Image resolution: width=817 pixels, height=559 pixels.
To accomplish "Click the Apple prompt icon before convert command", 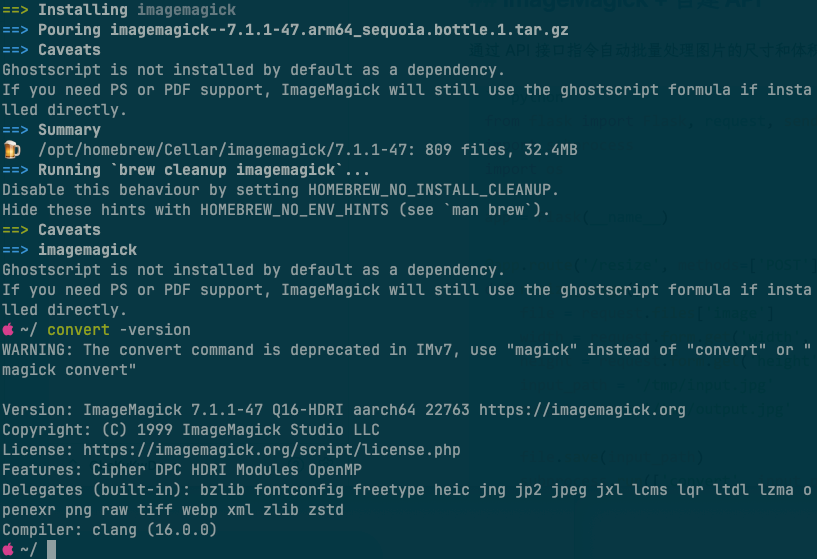I will click(8, 330).
